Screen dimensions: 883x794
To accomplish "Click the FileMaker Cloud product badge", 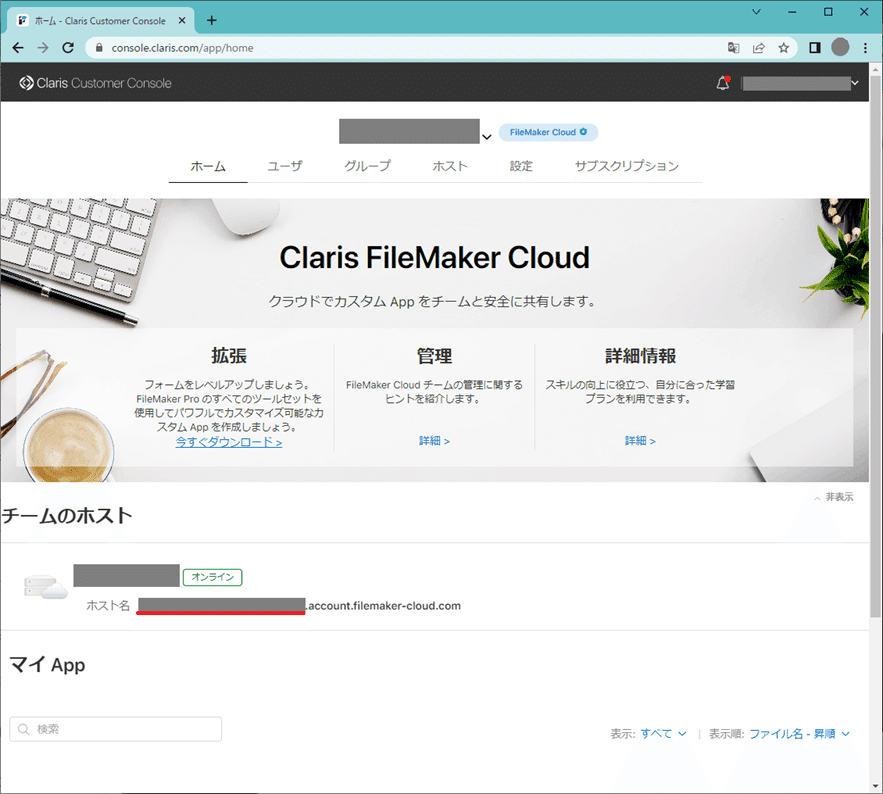I will 548,131.
